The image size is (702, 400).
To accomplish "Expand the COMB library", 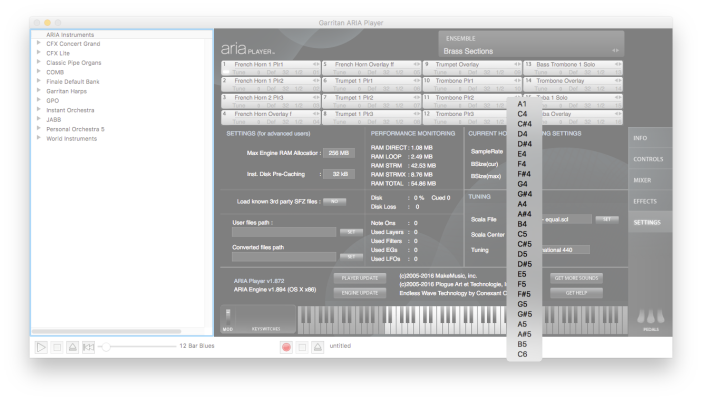I will pyautogui.click(x=39, y=72).
